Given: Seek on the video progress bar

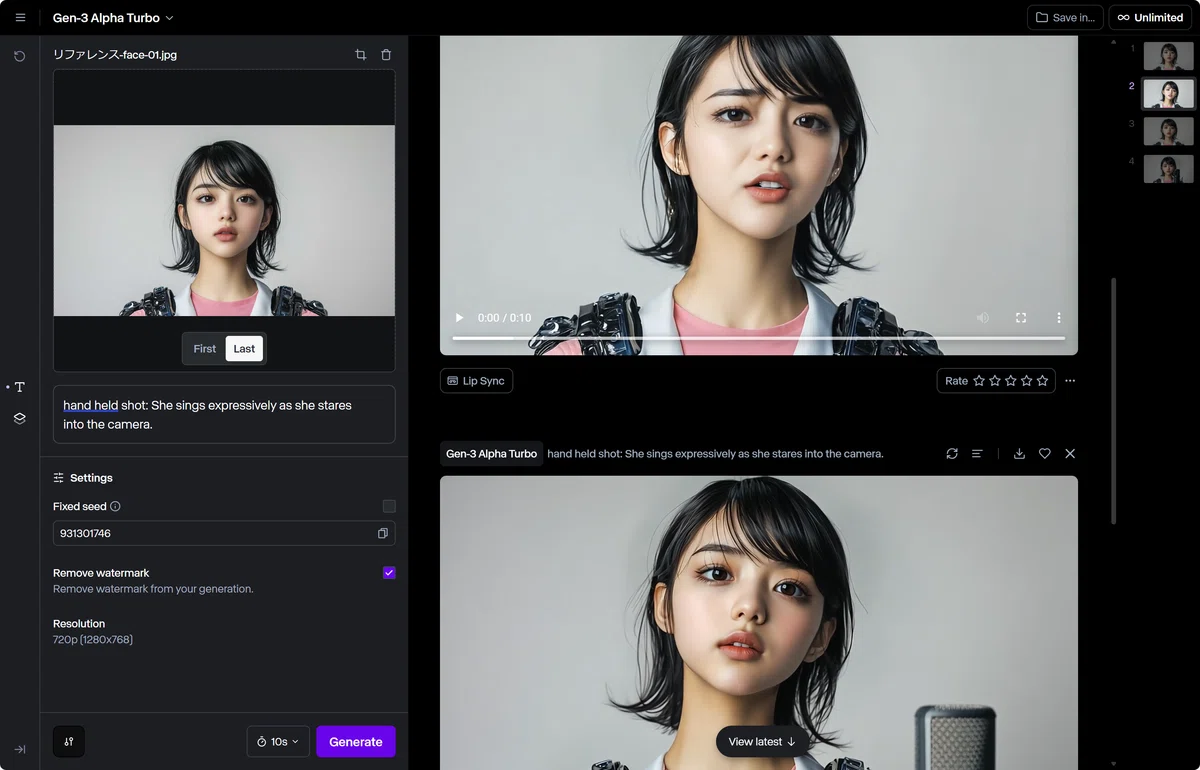Looking at the screenshot, I should tap(758, 338).
